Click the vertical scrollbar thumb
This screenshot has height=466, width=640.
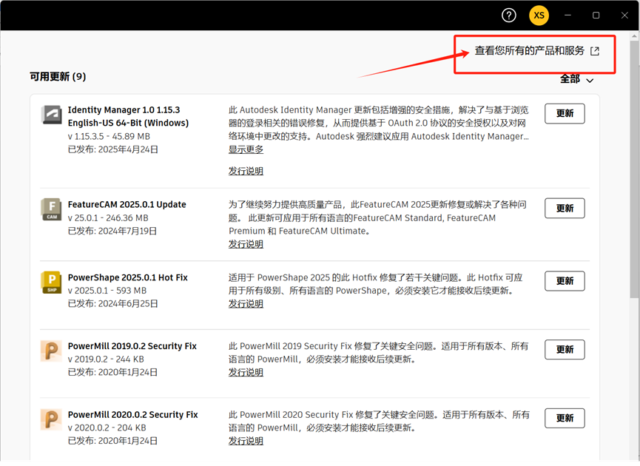click(634, 168)
